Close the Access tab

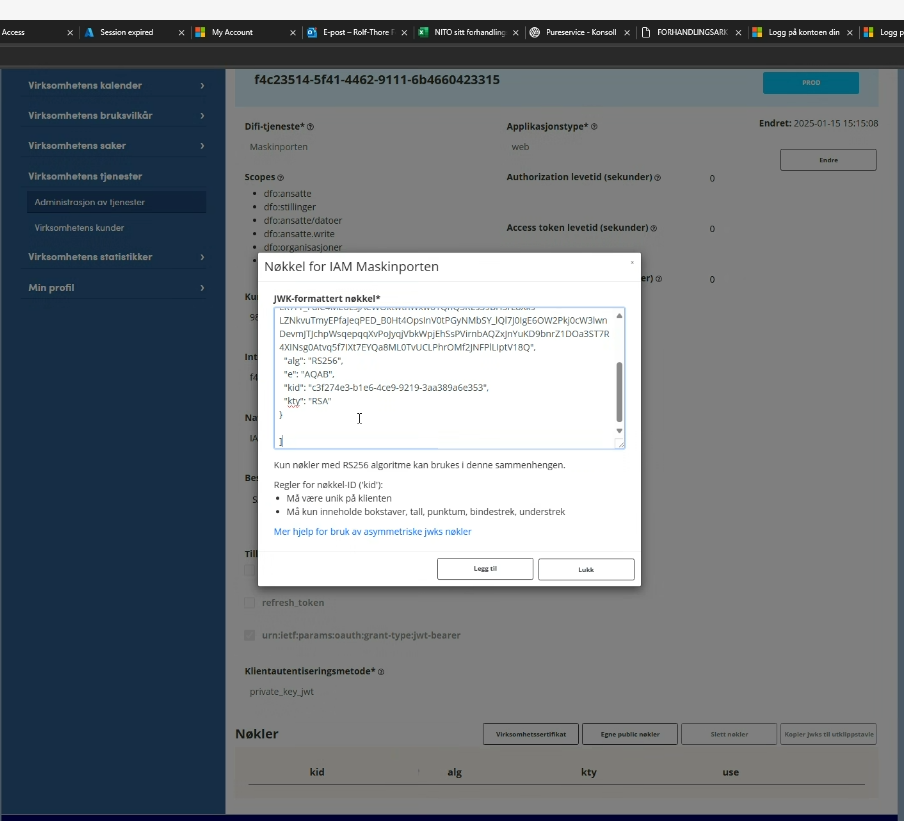point(70,33)
